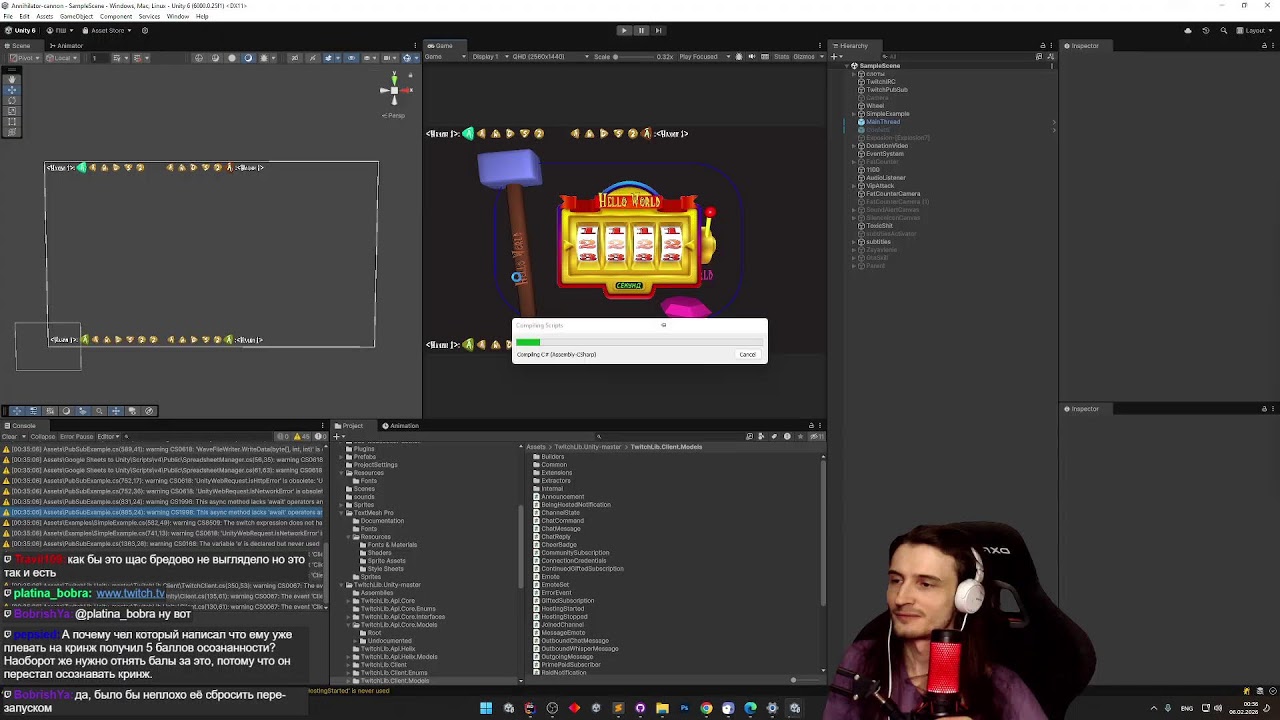
Task: Open the Component menu
Action: 116,17
